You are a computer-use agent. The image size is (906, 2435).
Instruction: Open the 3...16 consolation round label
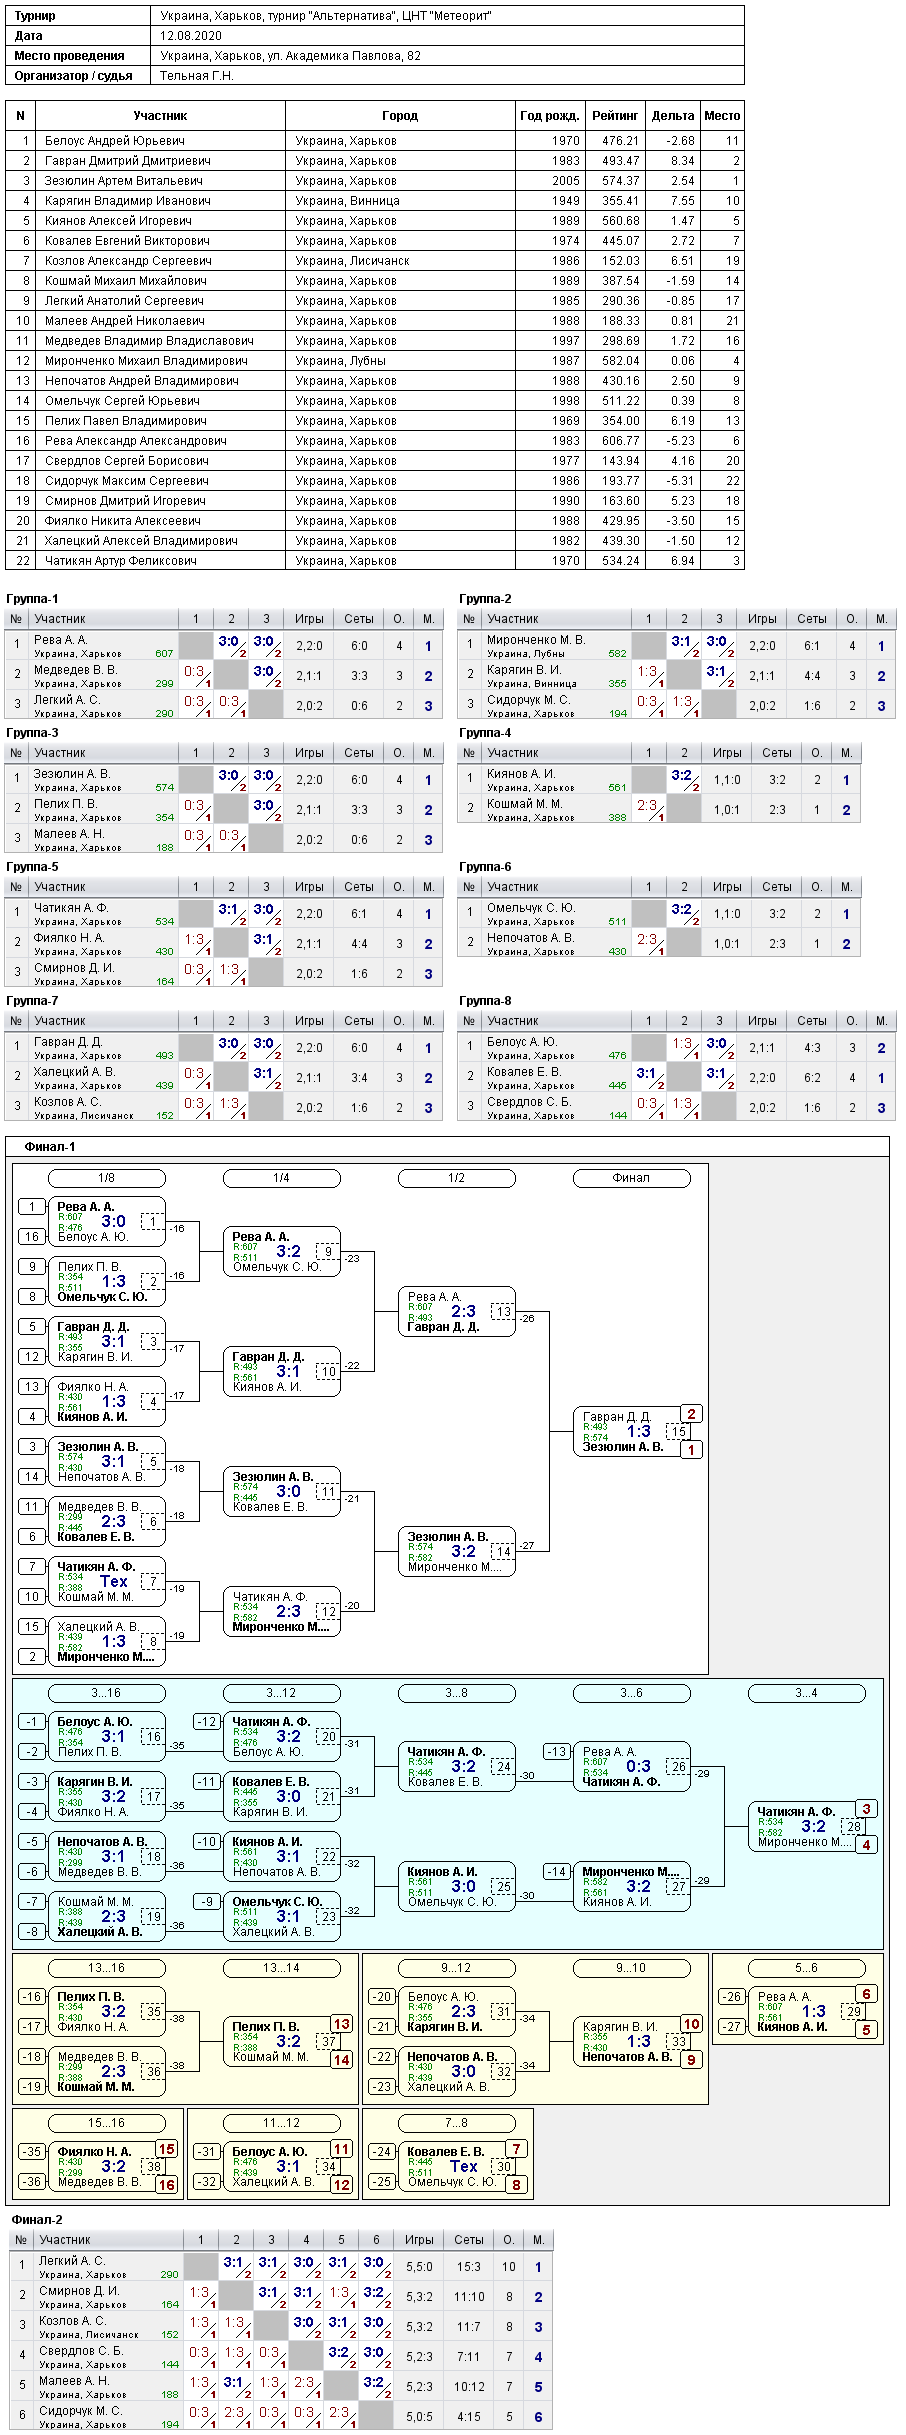click(107, 1693)
